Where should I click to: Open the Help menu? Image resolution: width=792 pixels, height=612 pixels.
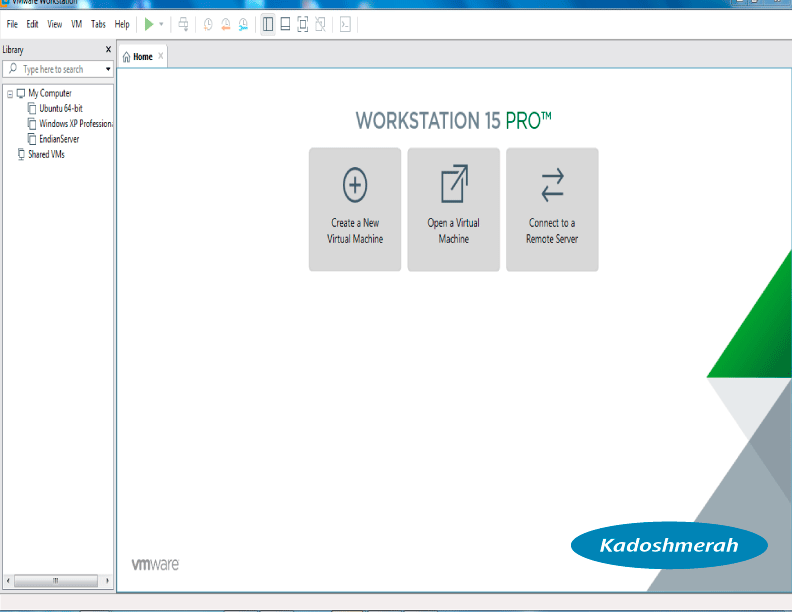coord(122,24)
